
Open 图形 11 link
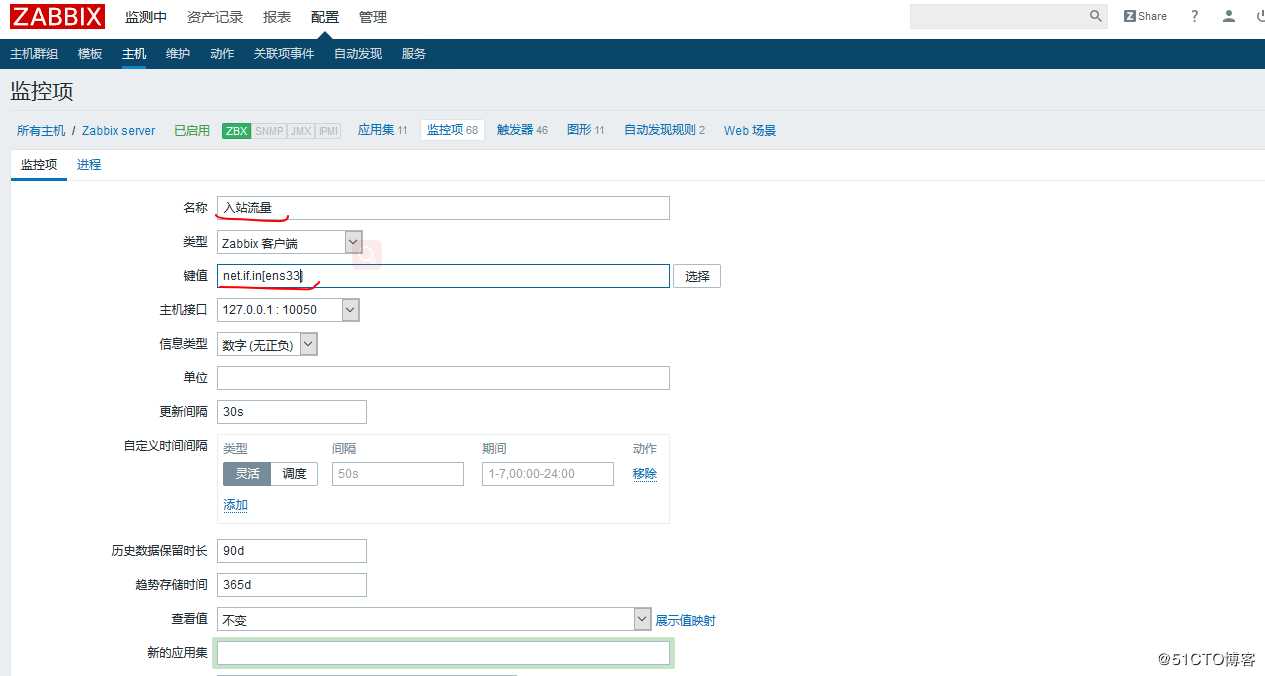[x=585, y=130]
